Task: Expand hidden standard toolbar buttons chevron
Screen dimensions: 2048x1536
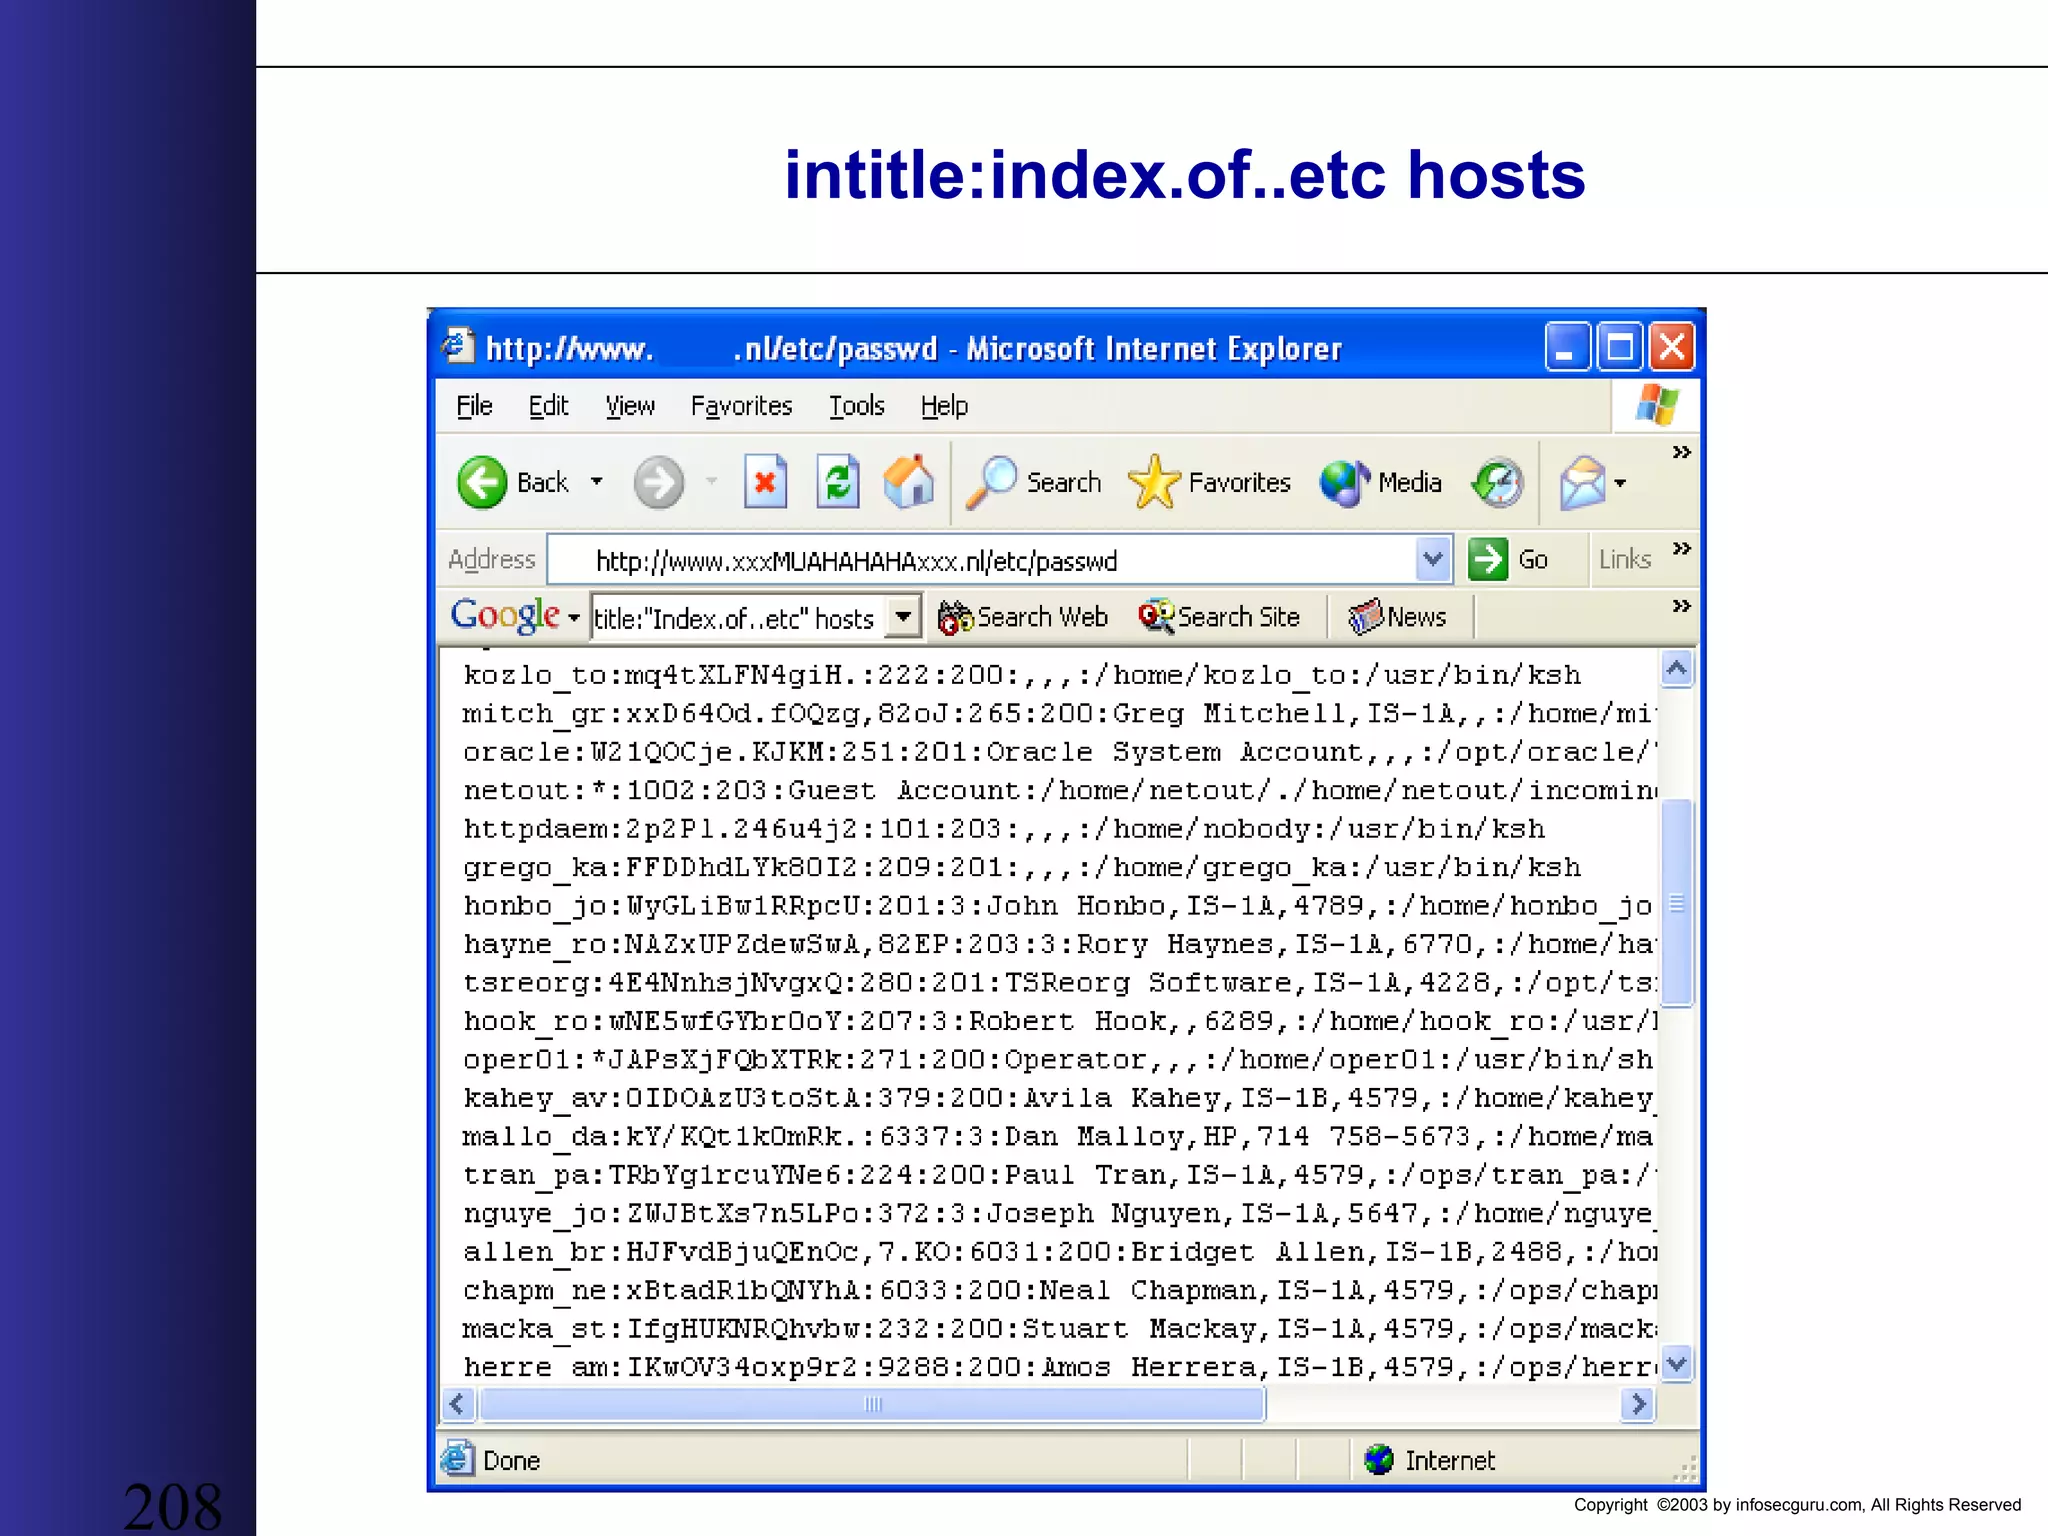Action: pos(1681,453)
